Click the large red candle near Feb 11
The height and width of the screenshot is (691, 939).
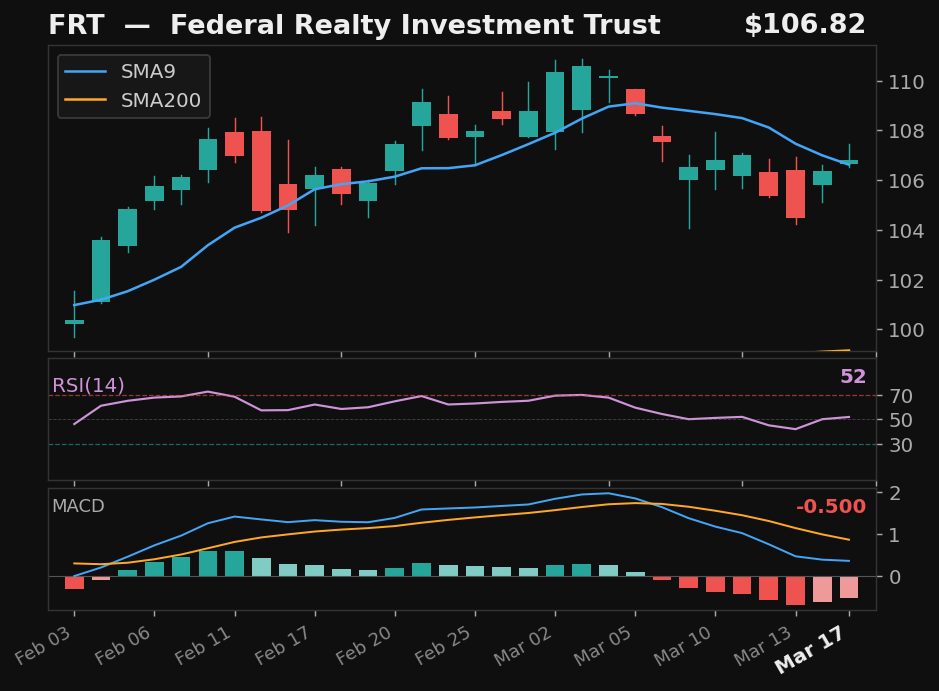point(262,170)
